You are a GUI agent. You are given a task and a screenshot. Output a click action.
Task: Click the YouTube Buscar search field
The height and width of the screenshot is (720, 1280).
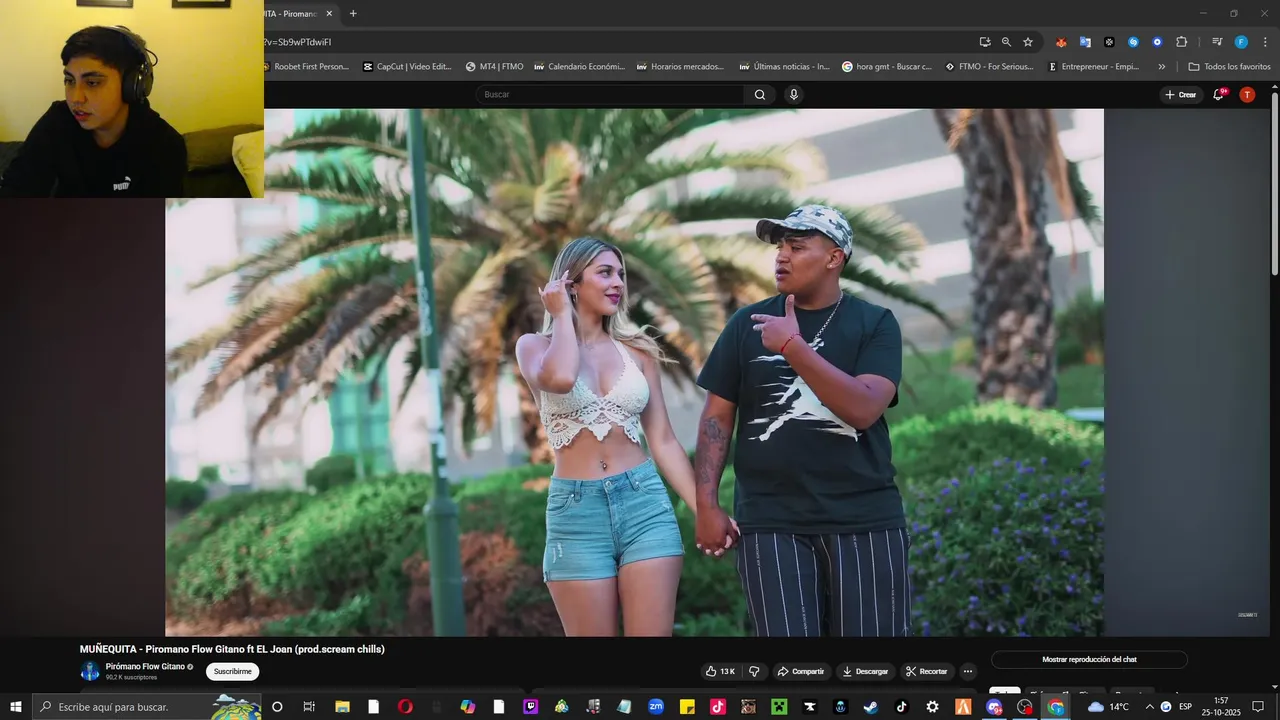coord(610,95)
